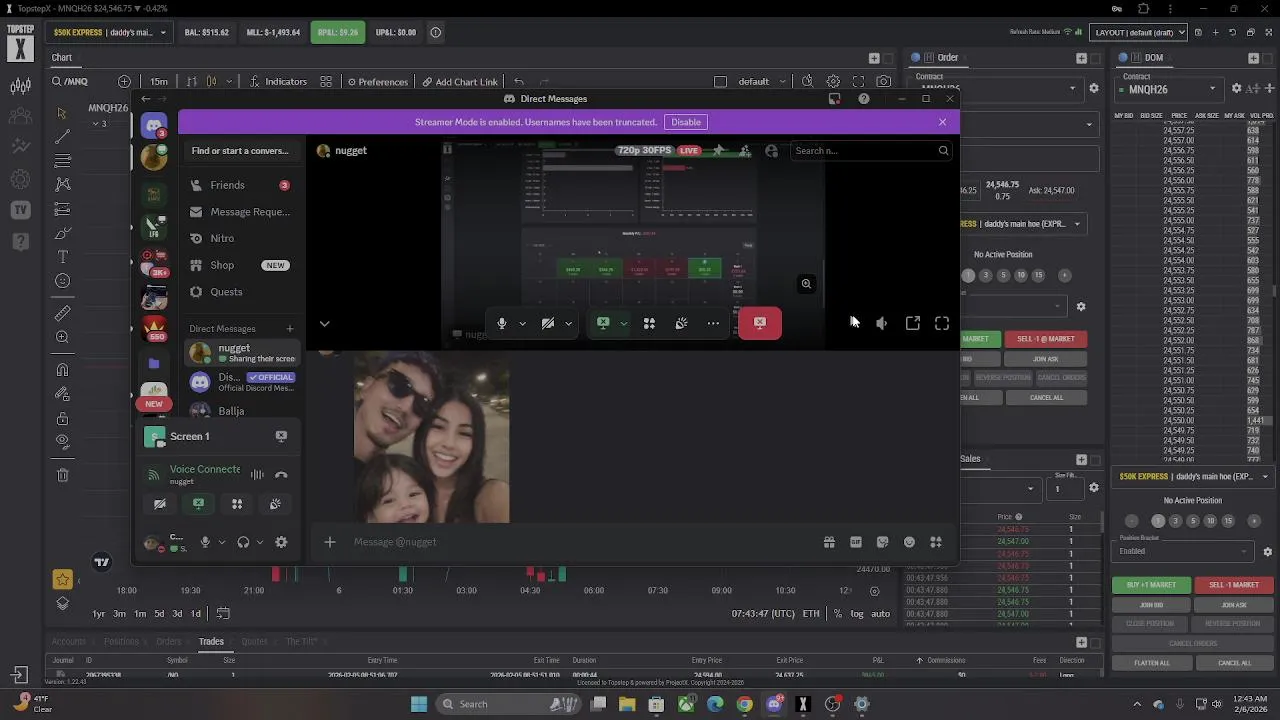The image size is (1280, 720).
Task: Select nugget direct message conversation
Action: 241,353
